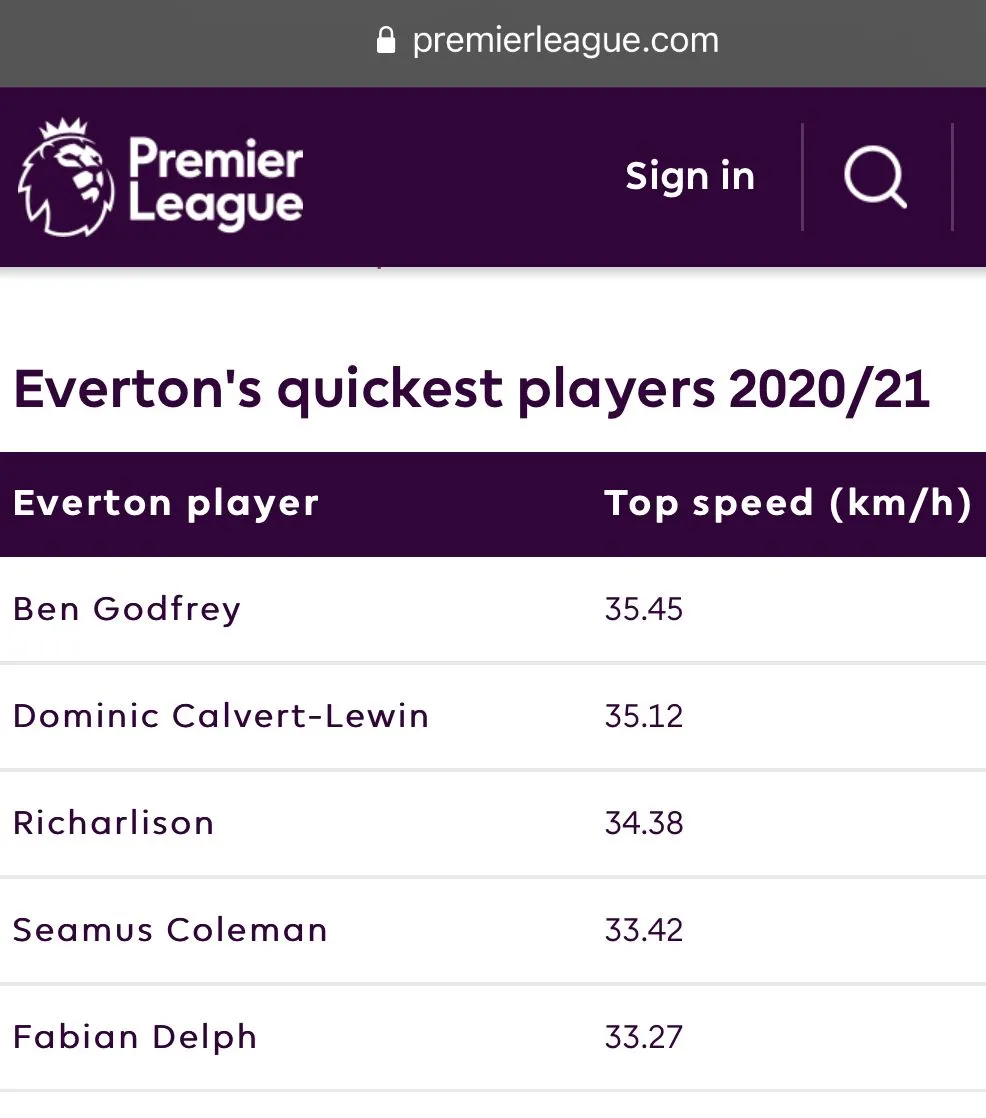Open search with the magnifying glass icon
Screen dimensions: 986x1118
point(875,178)
